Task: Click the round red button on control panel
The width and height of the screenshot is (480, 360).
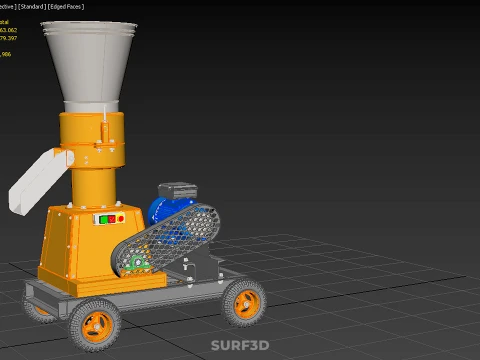Action: [121, 219]
